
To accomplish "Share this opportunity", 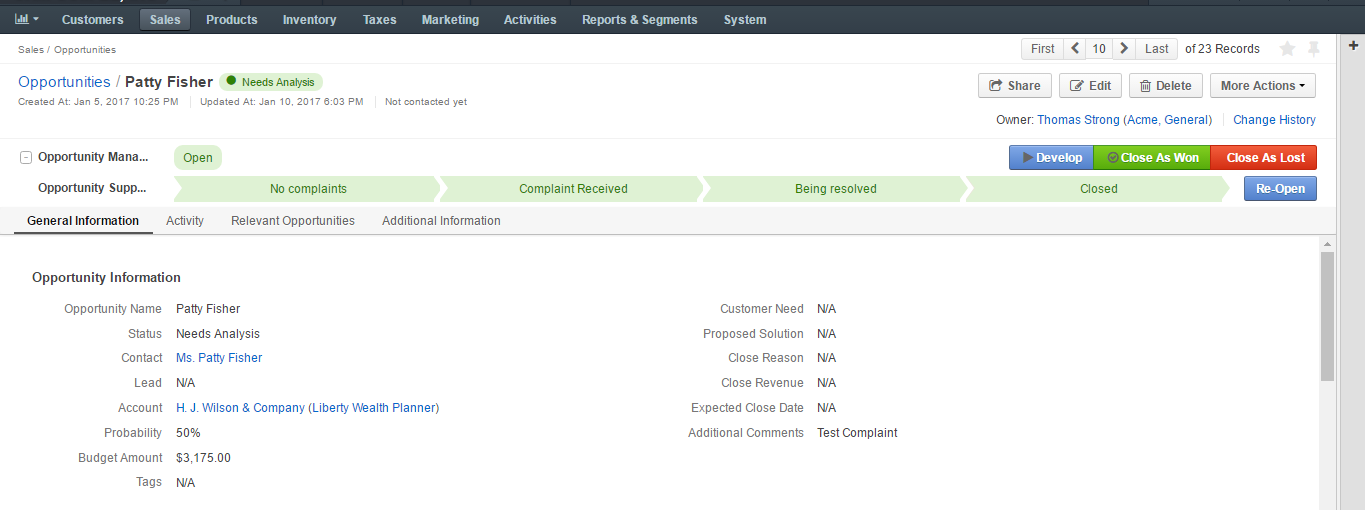I will (1015, 86).
